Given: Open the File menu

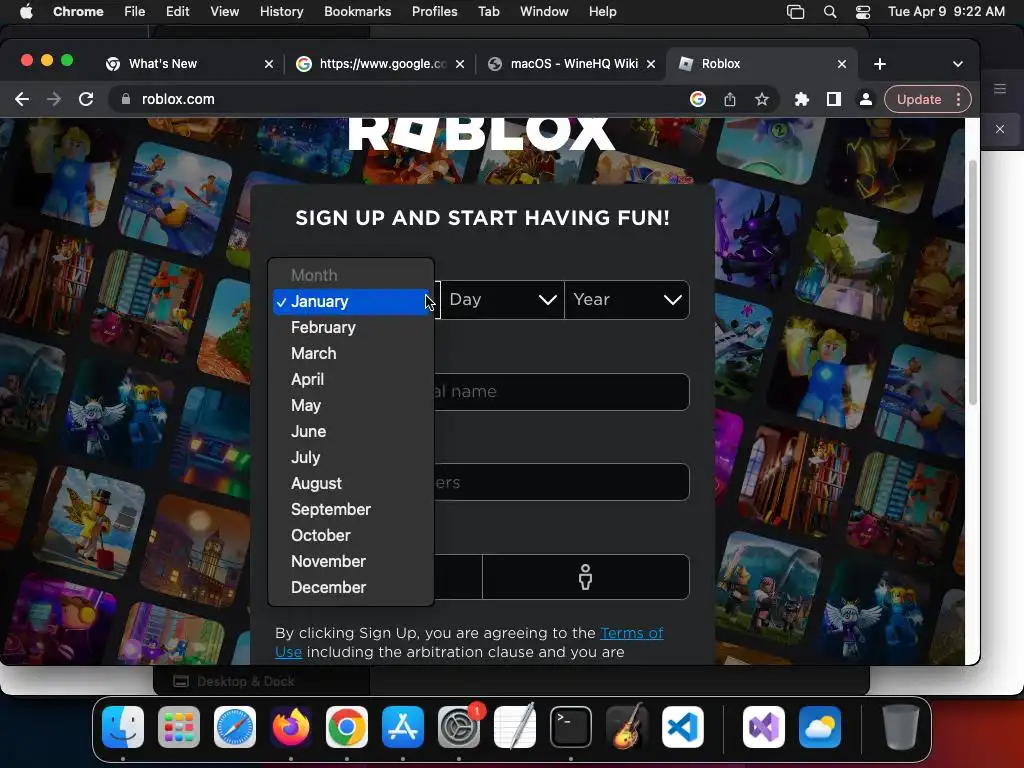Looking at the screenshot, I should coord(135,12).
